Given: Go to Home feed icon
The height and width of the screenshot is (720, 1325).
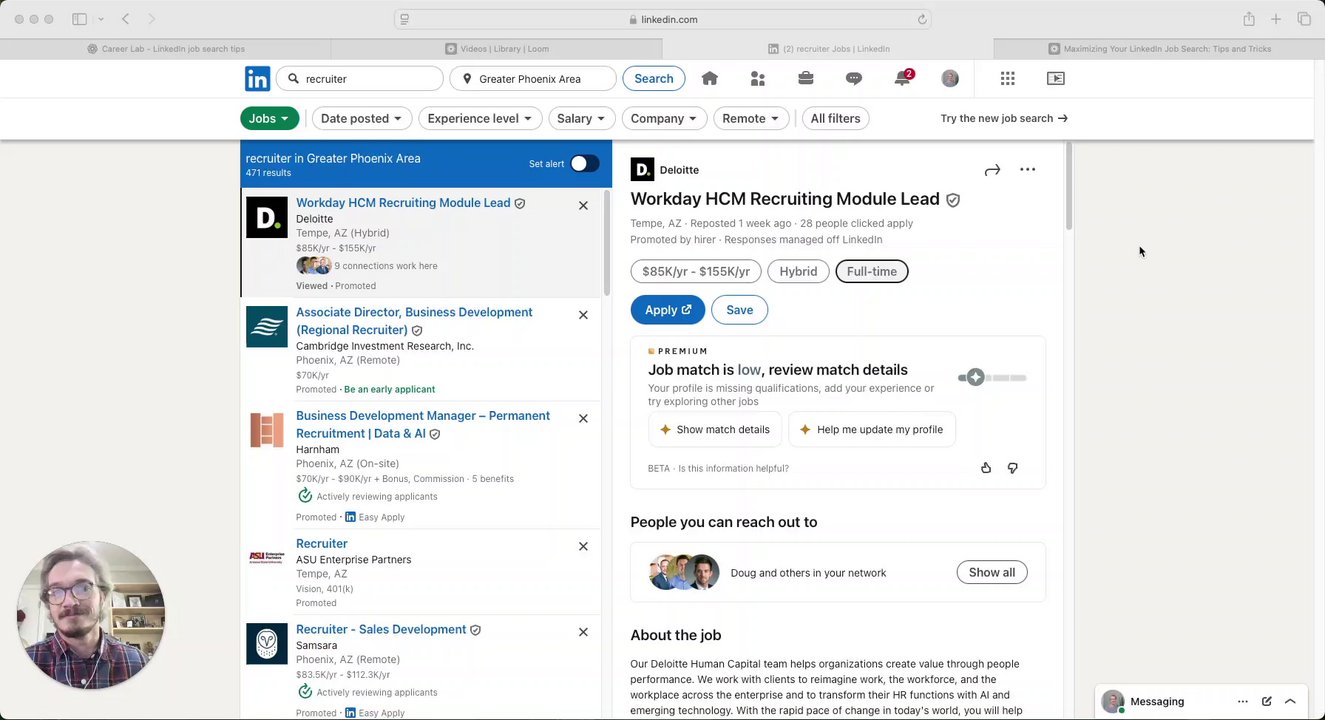Looking at the screenshot, I should pos(710,78).
